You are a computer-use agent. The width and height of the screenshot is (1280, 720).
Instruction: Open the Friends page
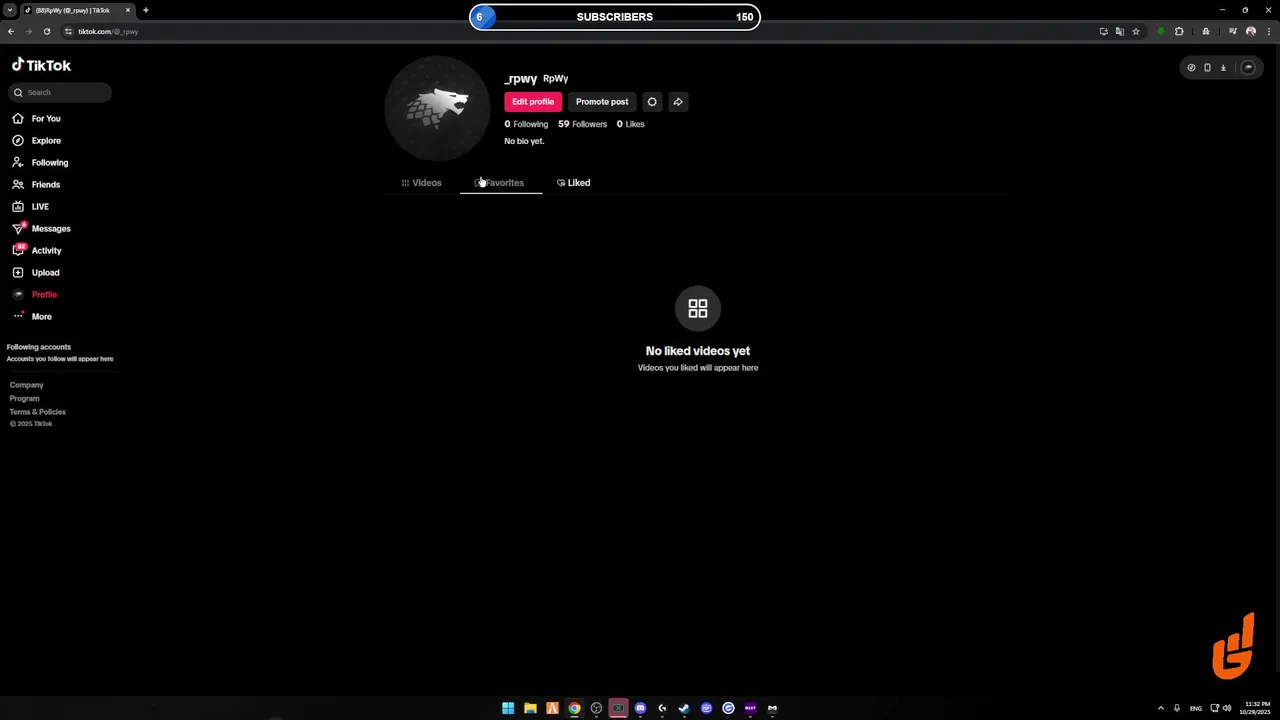[x=36, y=184]
